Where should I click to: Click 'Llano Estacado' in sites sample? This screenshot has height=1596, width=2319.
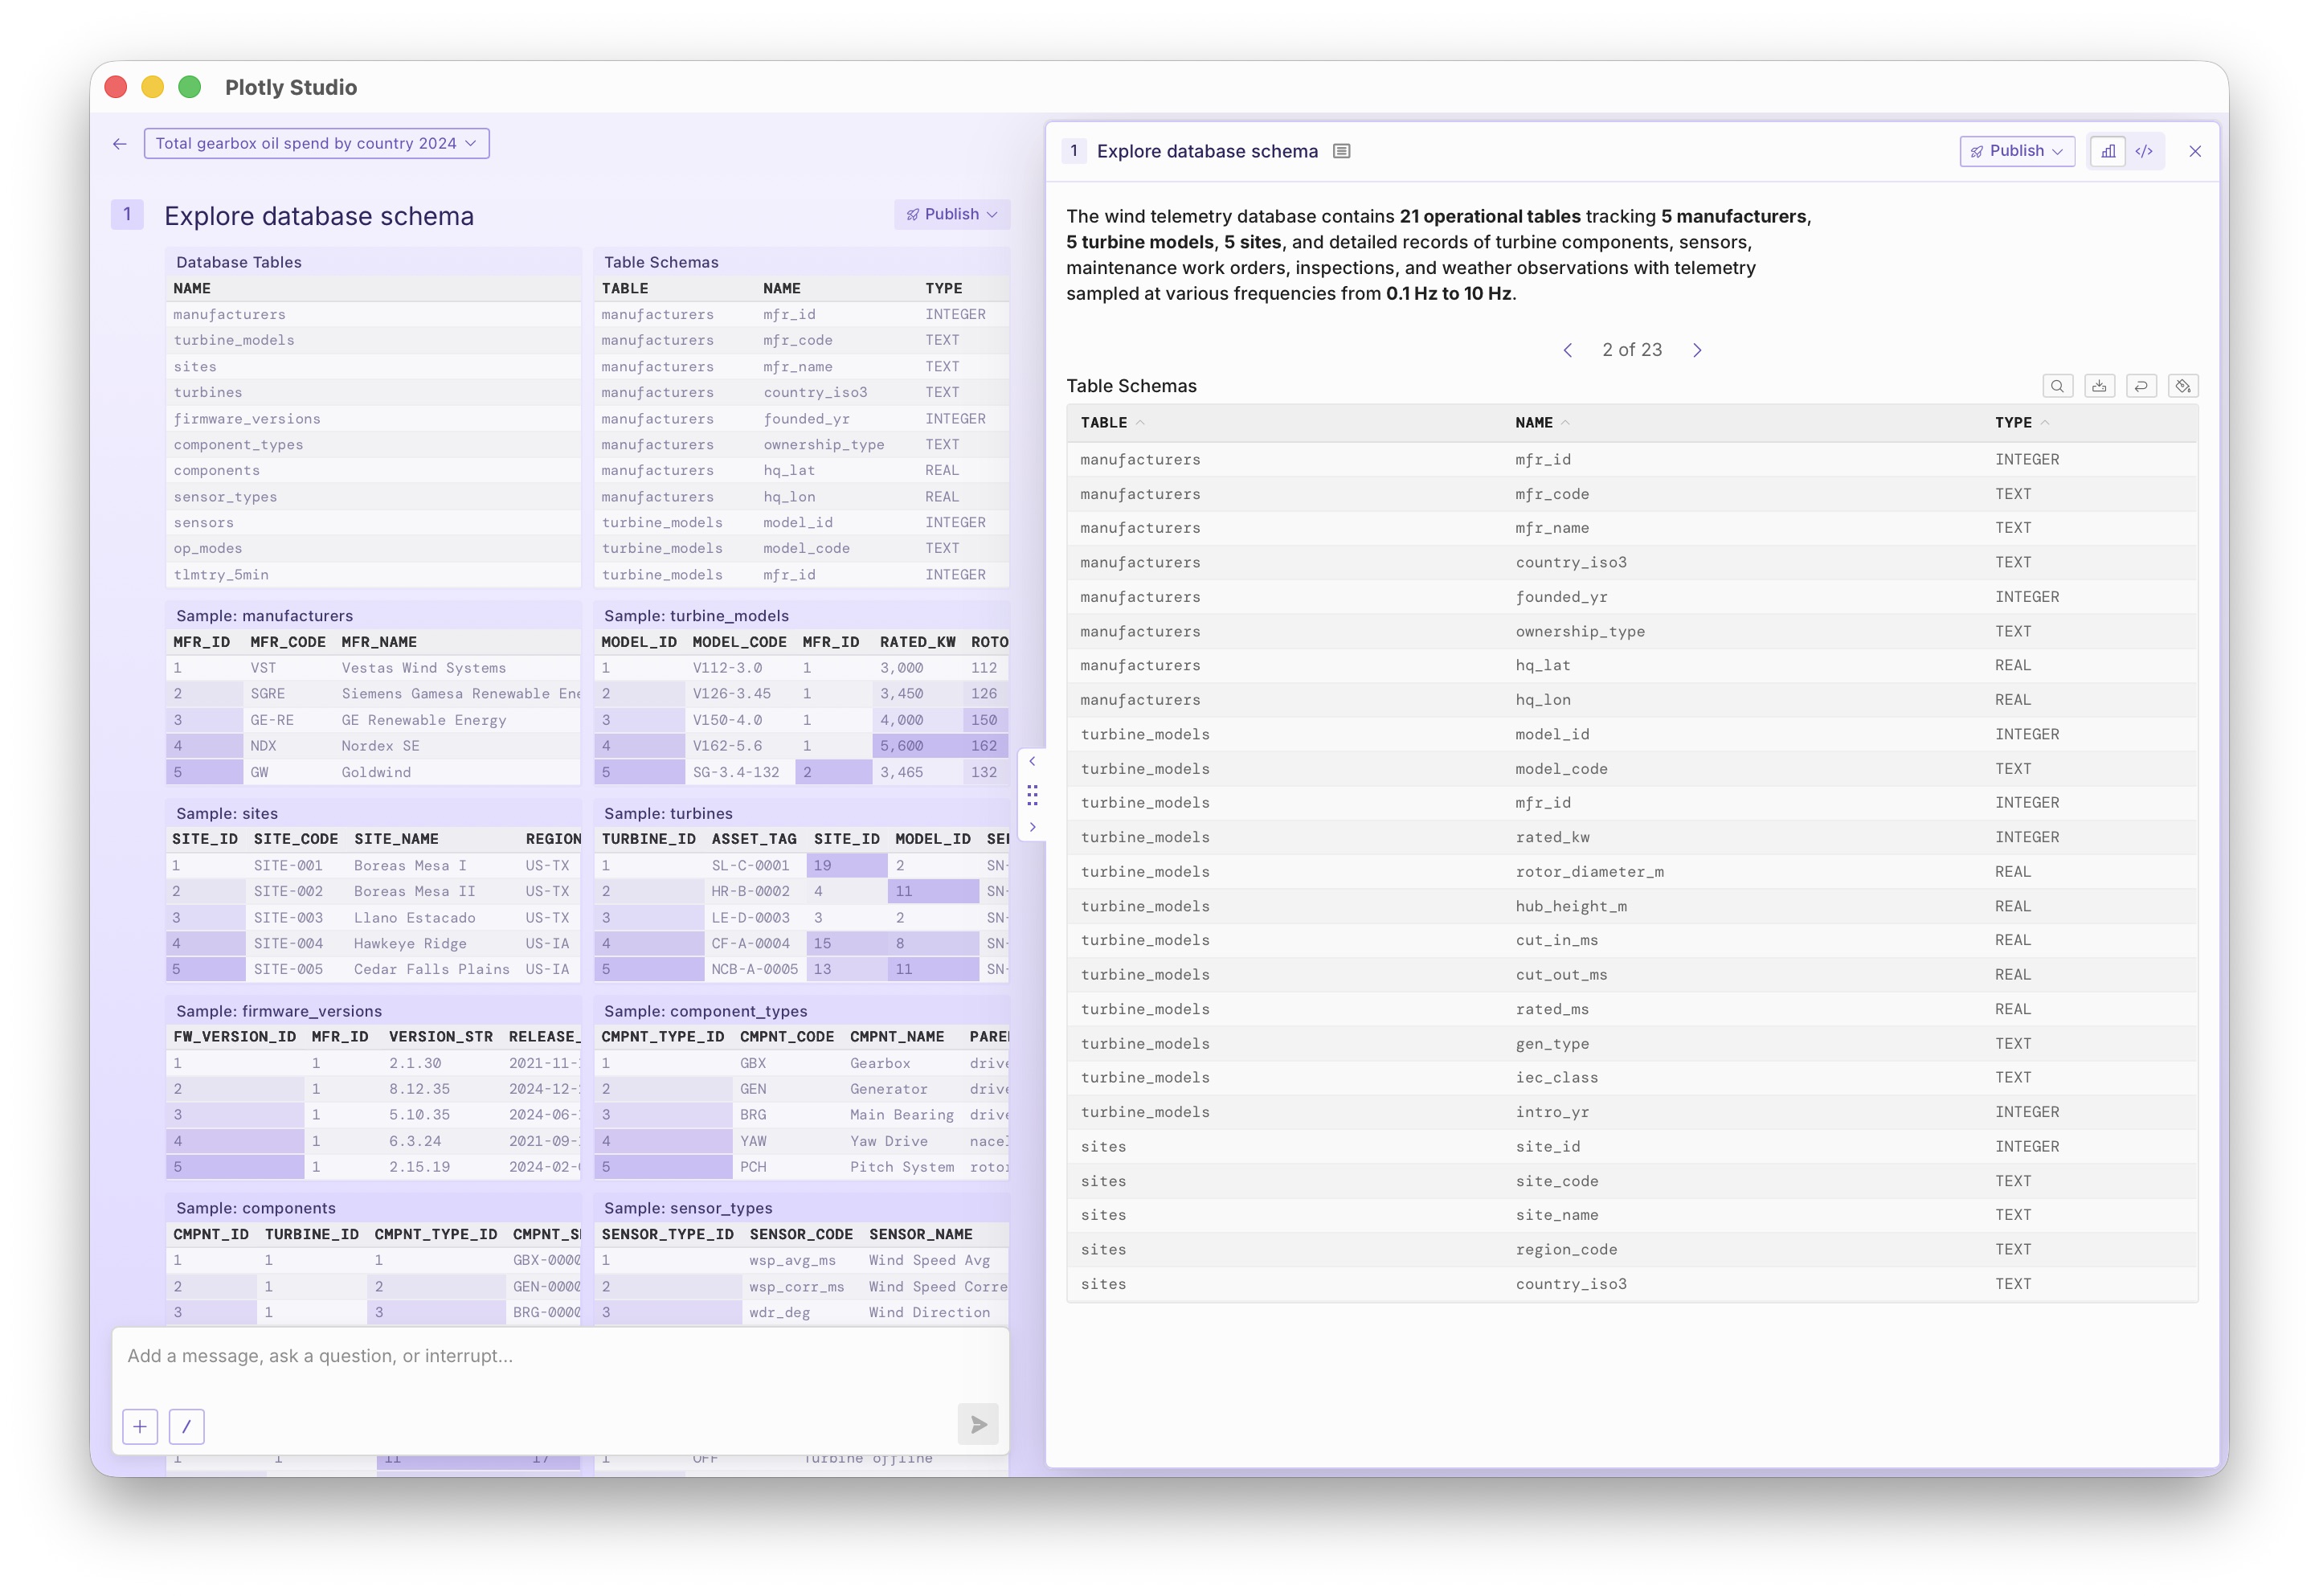point(415,918)
